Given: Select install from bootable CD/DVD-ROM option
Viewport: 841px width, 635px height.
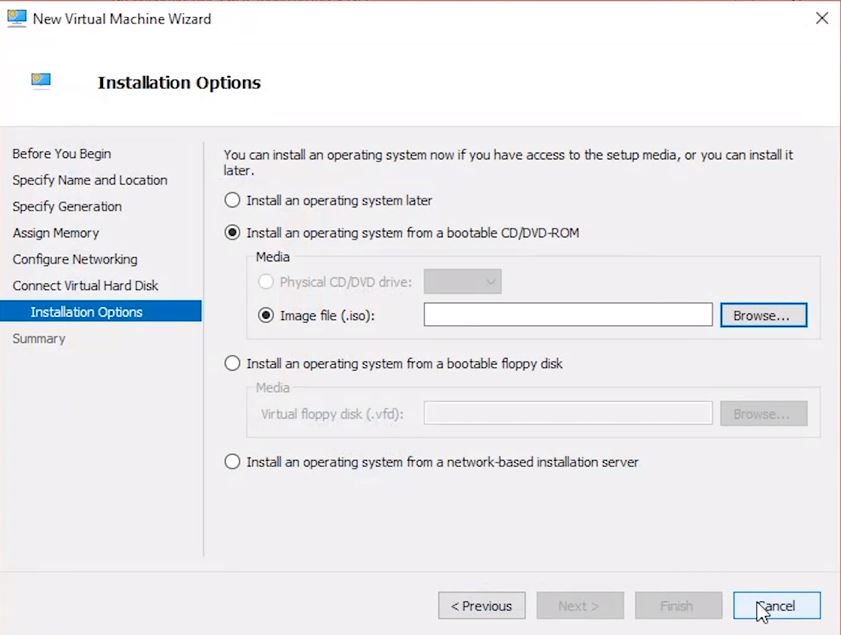Looking at the screenshot, I should coord(233,233).
